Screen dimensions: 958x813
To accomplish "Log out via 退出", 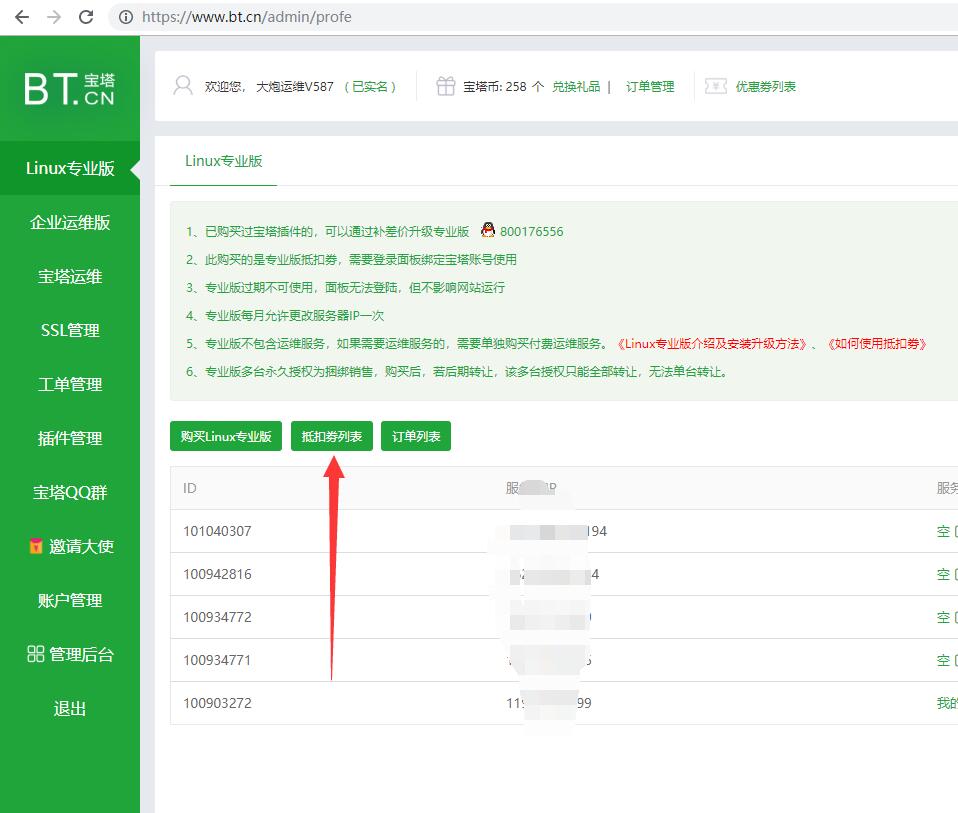I will pos(70,709).
